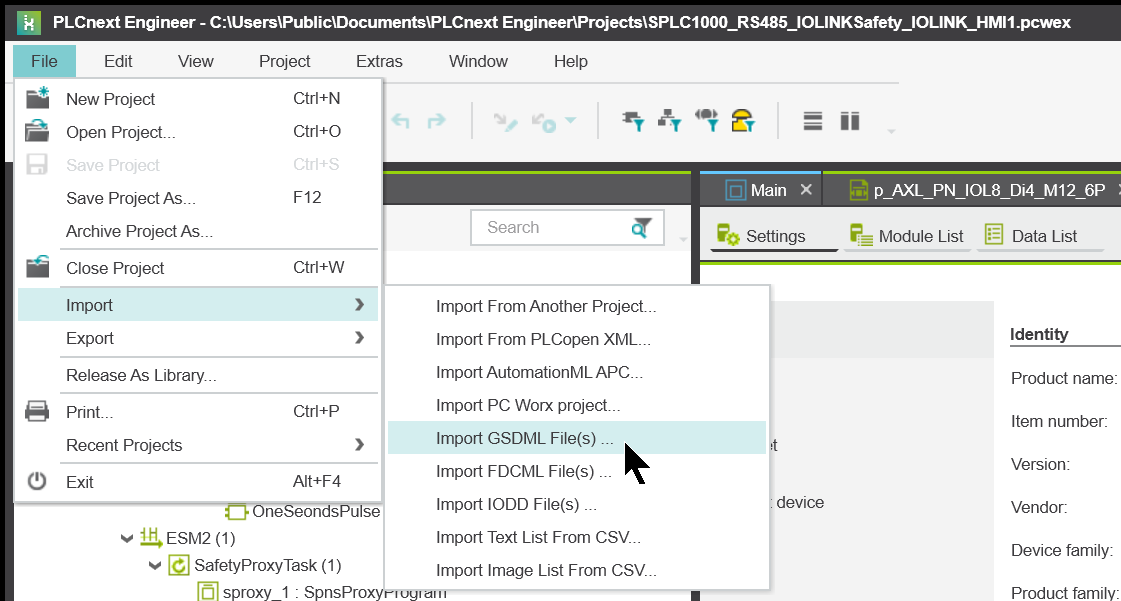
Task: Open the toolbar overflow dropdown arrow
Action: tap(891, 131)
